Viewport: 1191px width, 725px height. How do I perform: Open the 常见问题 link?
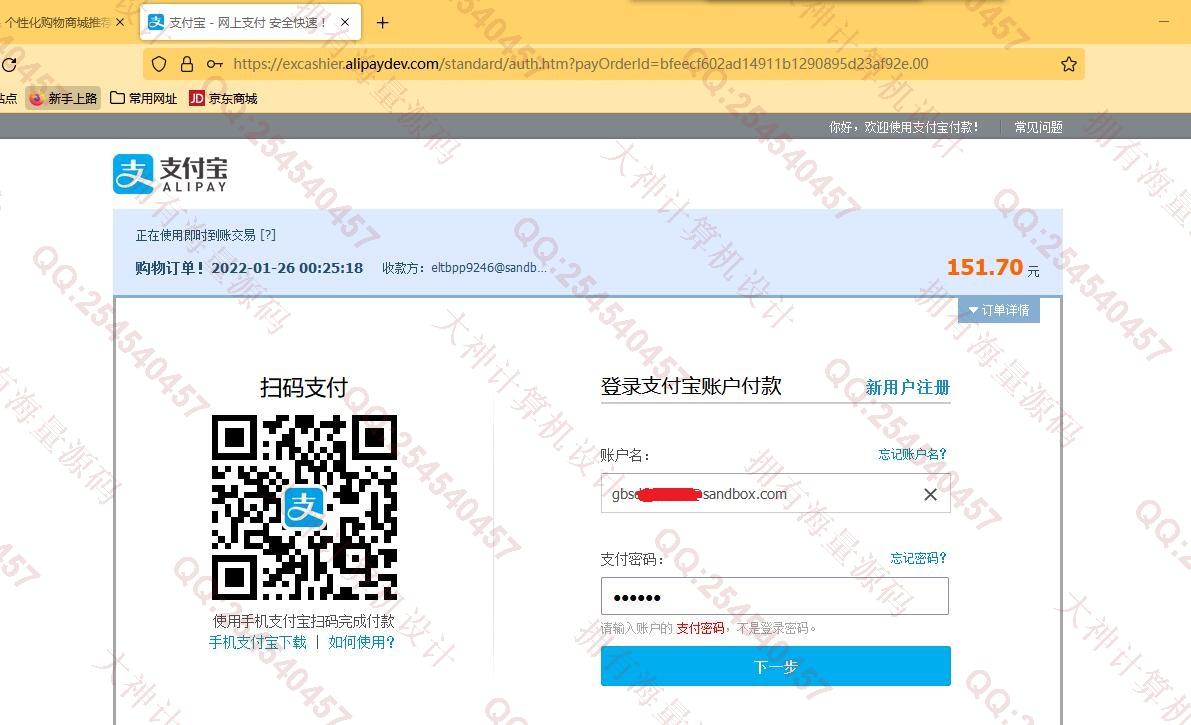1038,127
